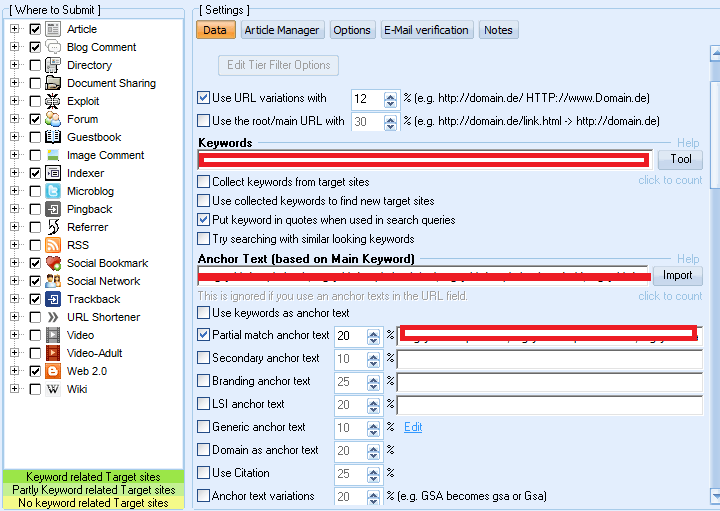This screenshot has height=511, width=720.
Task: Click the Trackback category icon
Action: pyautogui.click(x=54, y=299)
